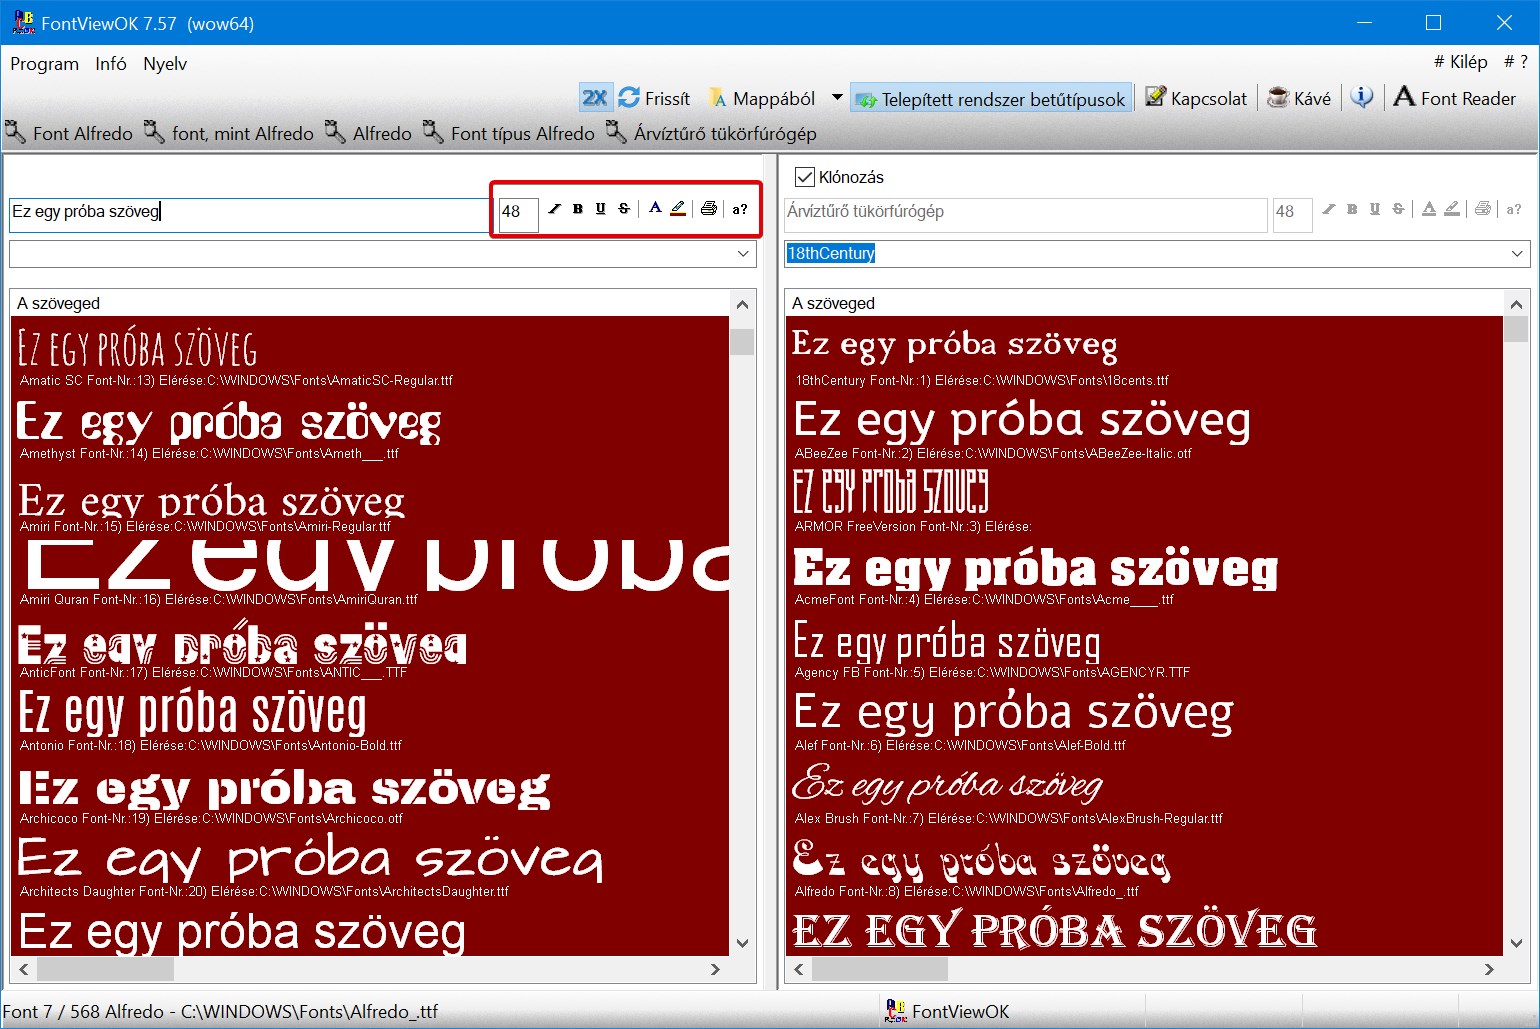The height and width of the screenshot is (1029, 1540).
Task: Click the Frissít refresh button
Action: (655, 98)
